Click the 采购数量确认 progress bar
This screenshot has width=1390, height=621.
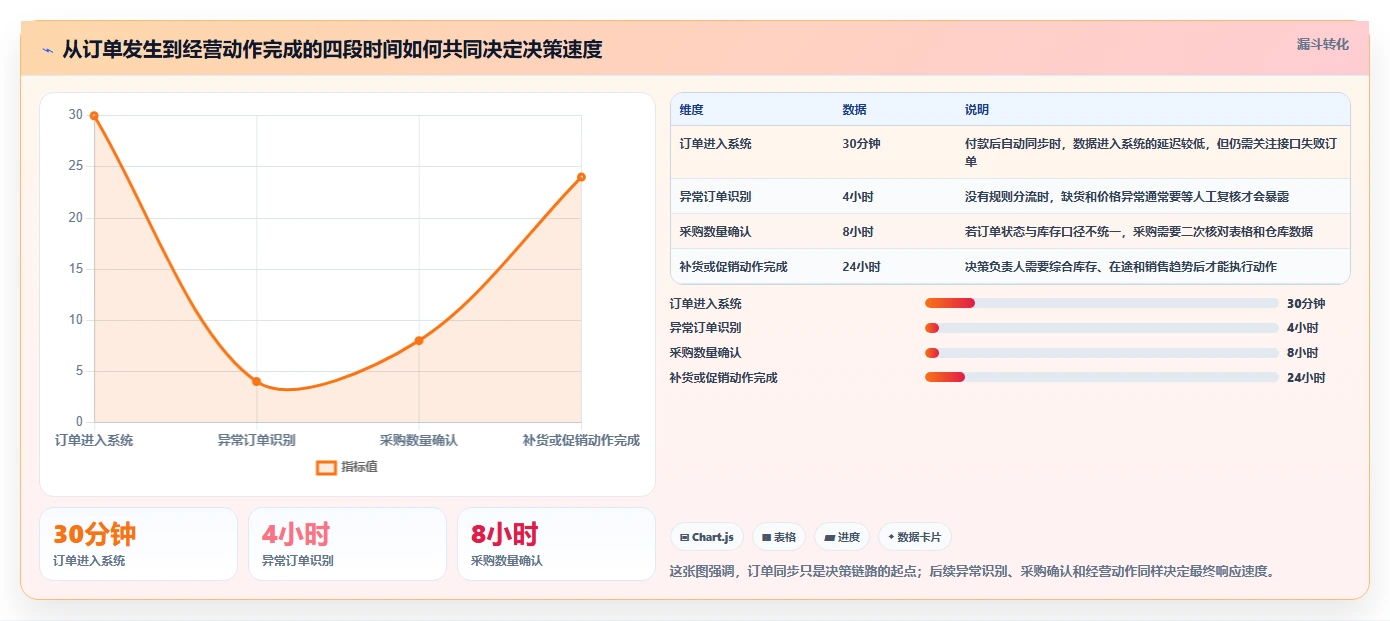click(1102, 352)
